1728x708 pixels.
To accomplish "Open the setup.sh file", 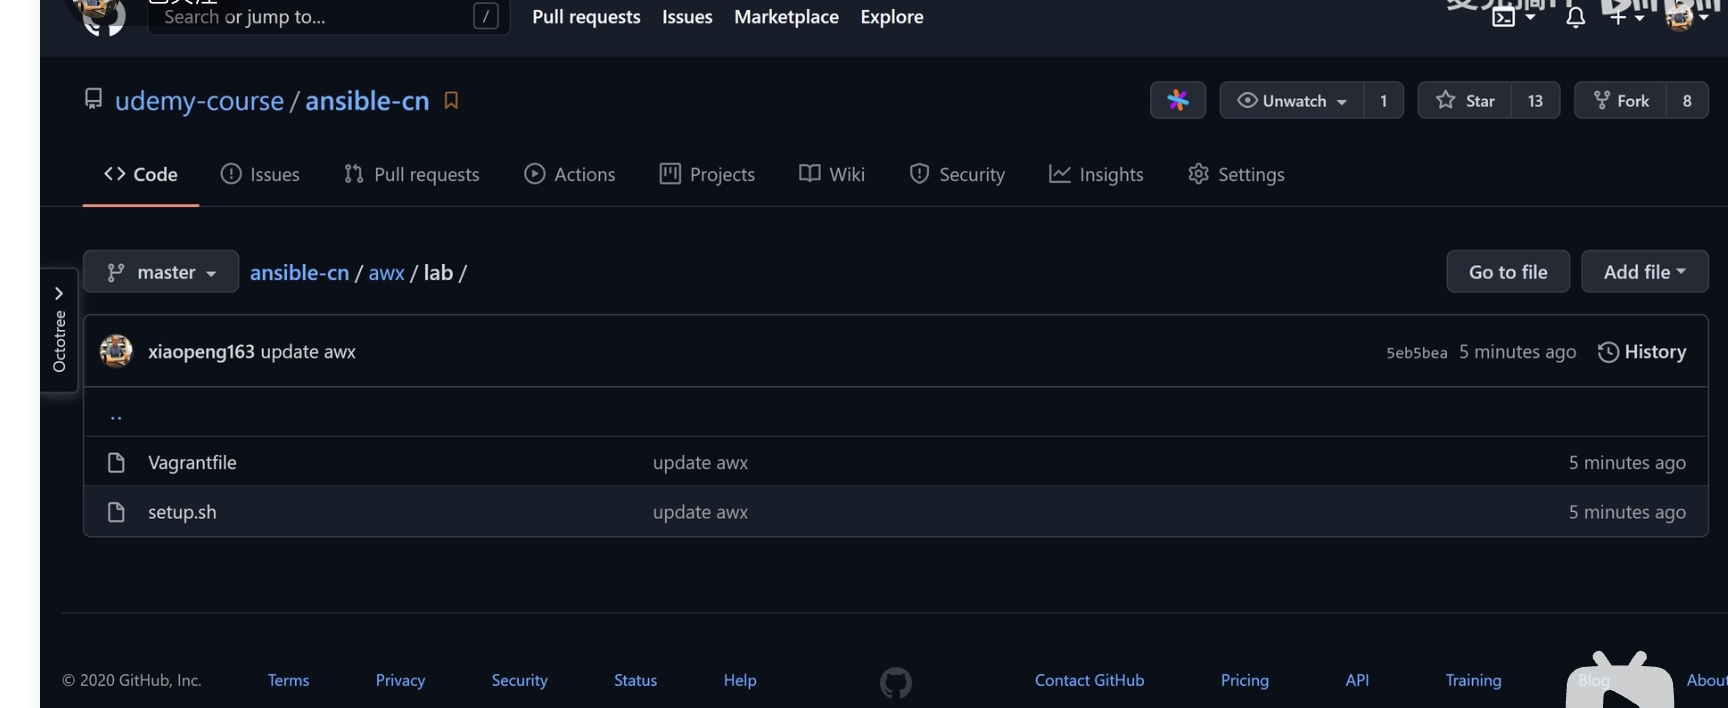I will 182,512.
